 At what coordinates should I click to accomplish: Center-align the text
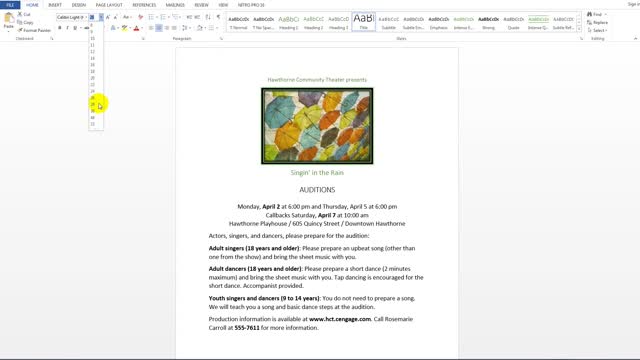[159, 28]
